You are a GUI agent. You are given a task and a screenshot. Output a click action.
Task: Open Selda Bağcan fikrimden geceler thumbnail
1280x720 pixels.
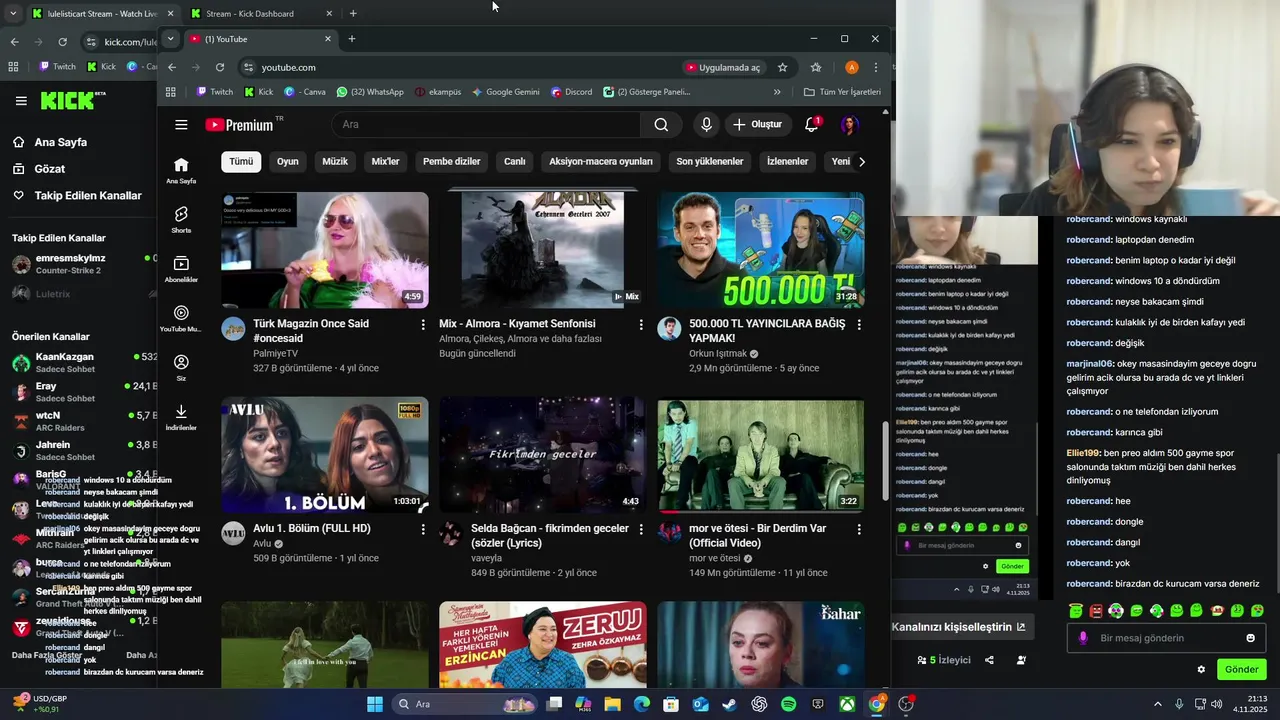pyautogui.click(x=543, y=454)
